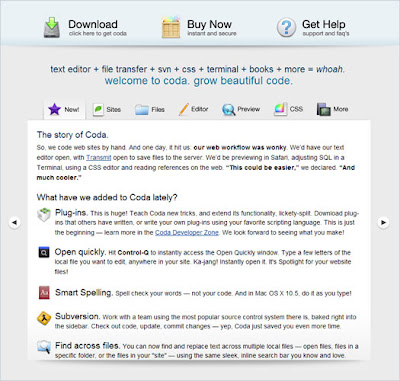Screen dimensions: 400x381
Task: Switch to the New! tab
Action: click(64, 109)
